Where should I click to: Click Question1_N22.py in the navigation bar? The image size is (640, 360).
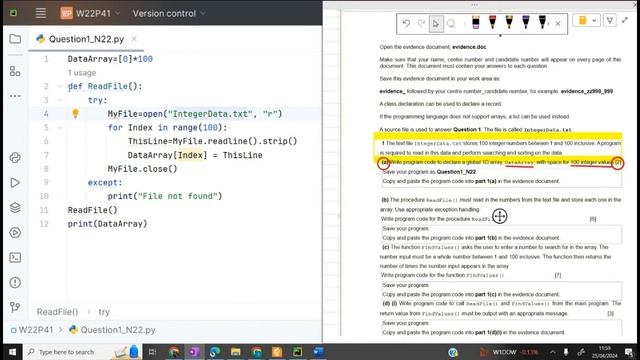(112, 330)
